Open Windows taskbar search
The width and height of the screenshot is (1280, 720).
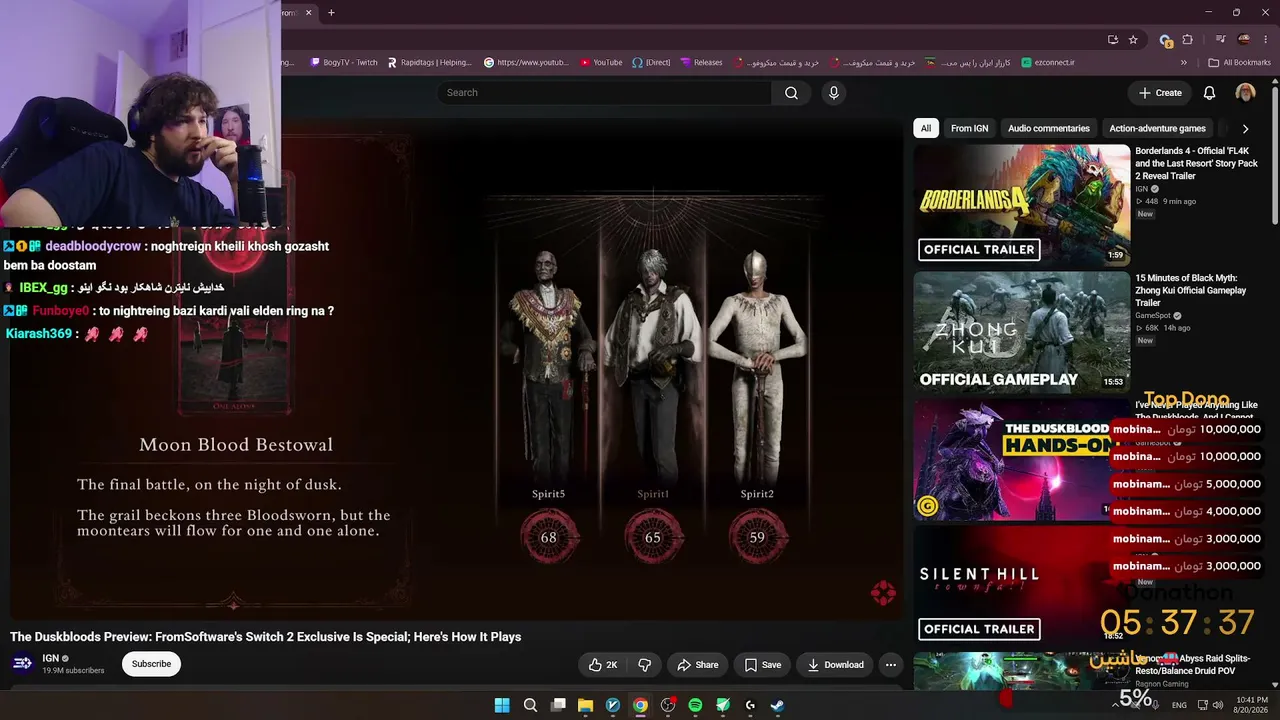click(530, 705)
